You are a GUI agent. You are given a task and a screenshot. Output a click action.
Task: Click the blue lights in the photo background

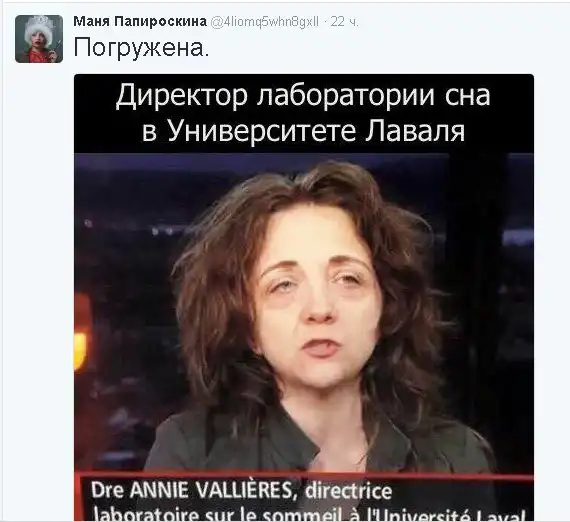pyautogui.click(x=518, y=237)
